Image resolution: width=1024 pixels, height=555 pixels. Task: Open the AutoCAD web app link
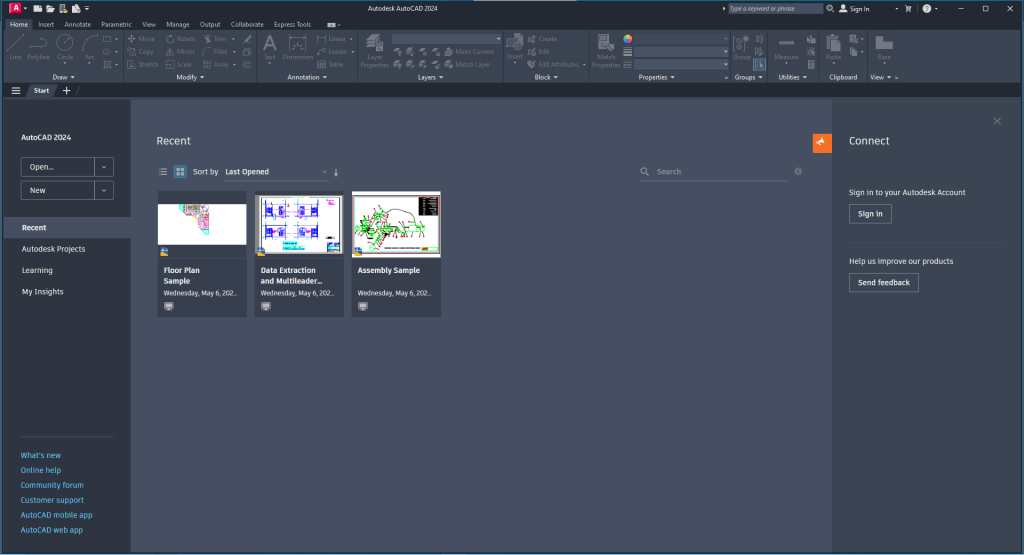point(52,530)
